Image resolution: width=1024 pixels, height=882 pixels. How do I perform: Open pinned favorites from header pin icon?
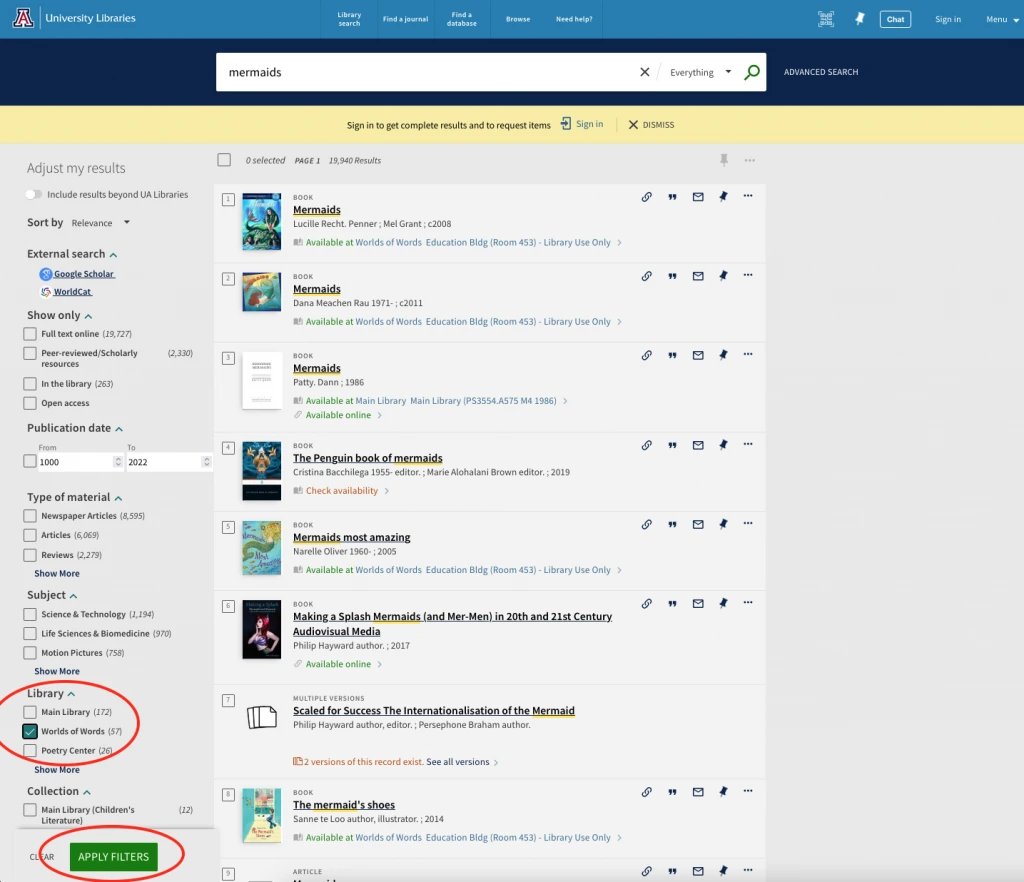tap(859, 19)
